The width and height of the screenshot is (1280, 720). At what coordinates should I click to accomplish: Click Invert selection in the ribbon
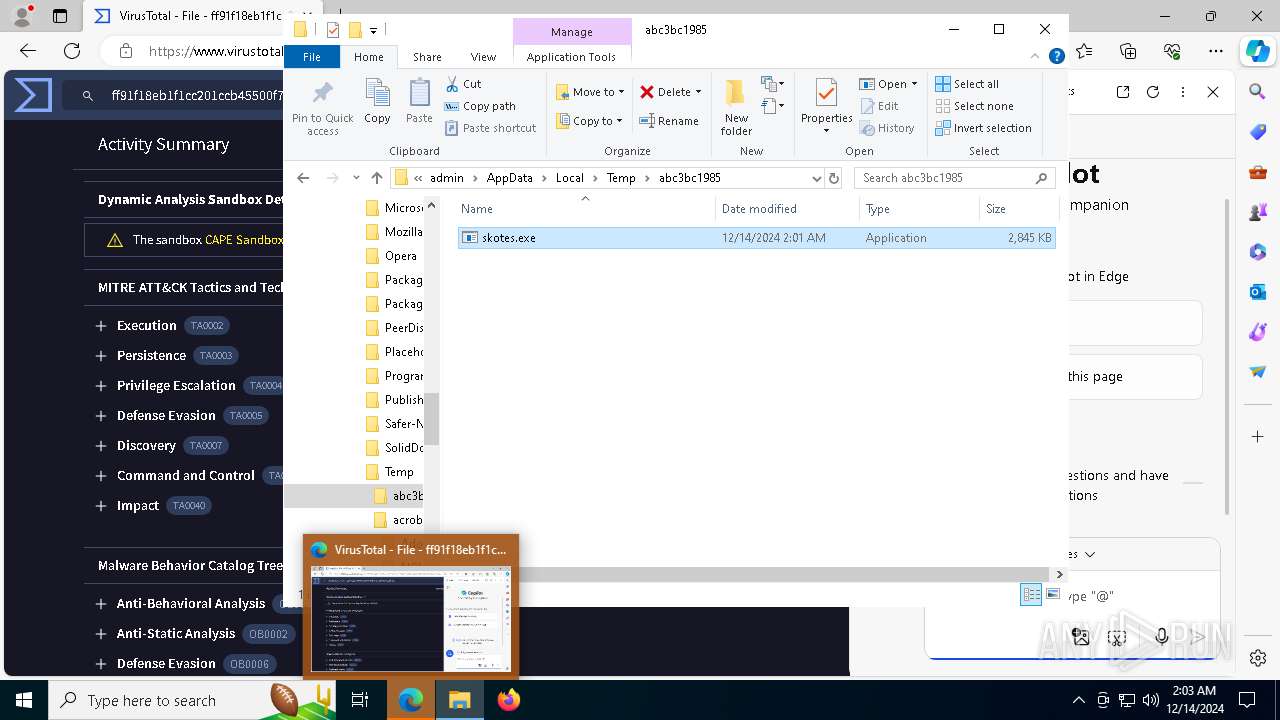983,128
